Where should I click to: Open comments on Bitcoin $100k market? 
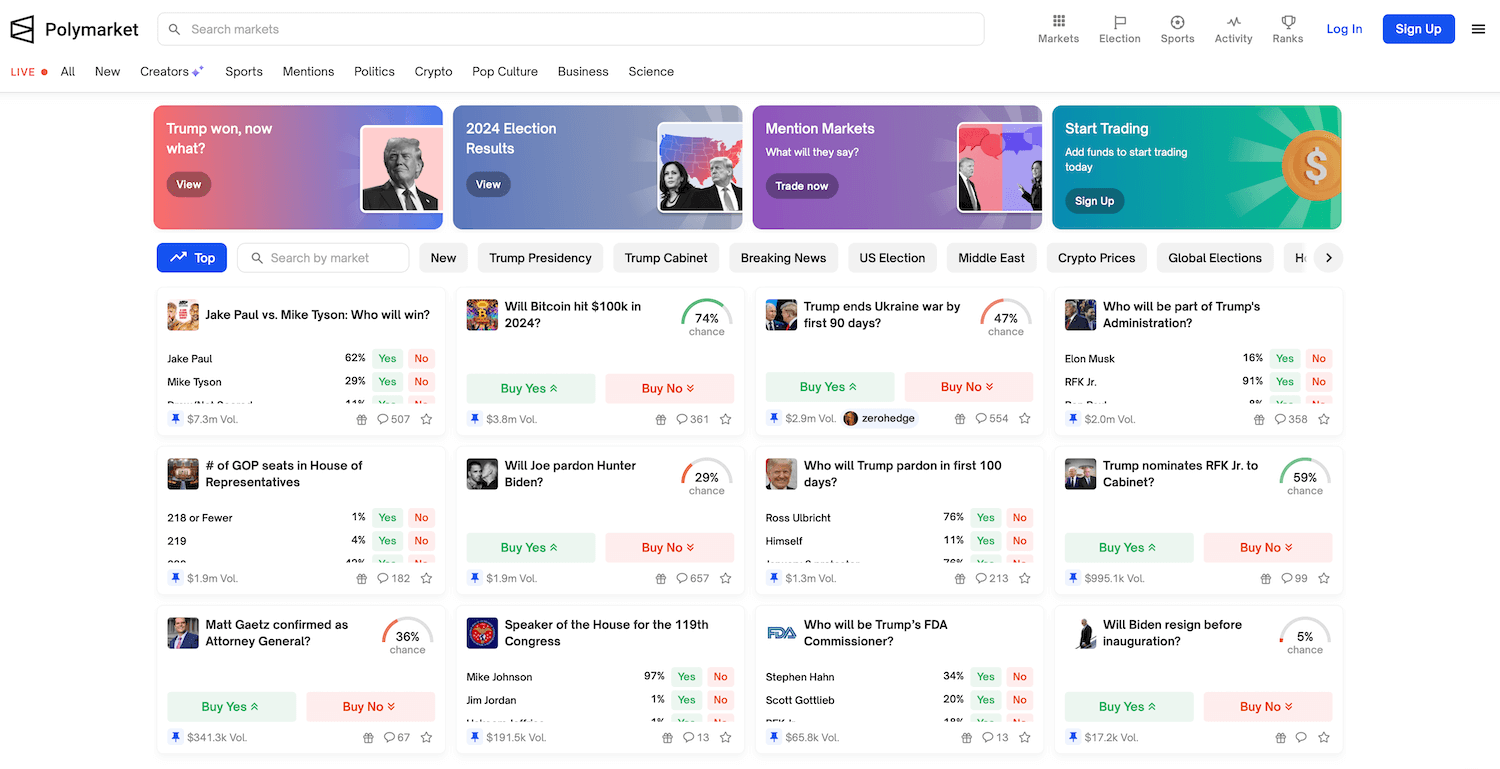click(x=692, y=419)
